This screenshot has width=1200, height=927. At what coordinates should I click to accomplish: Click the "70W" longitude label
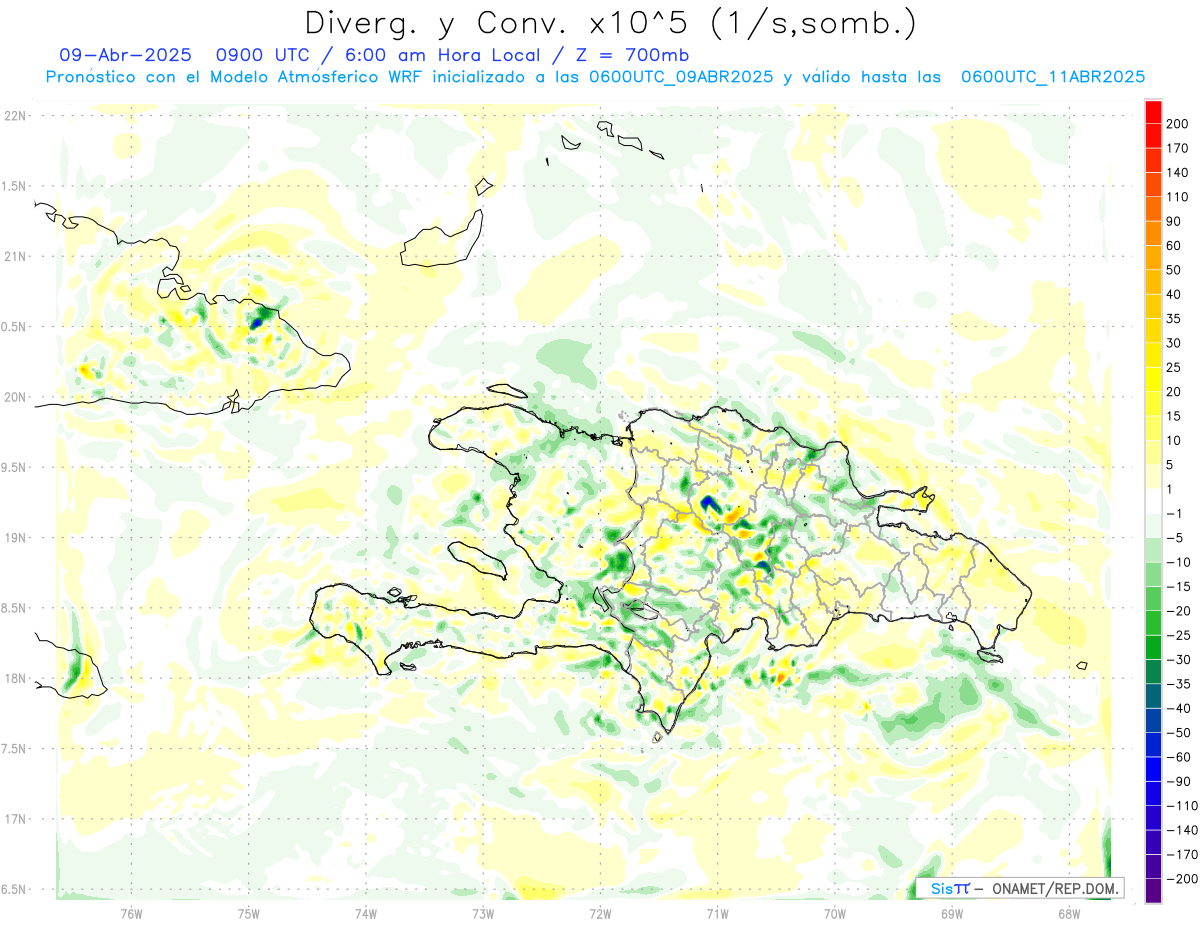[x=835, y=912]
